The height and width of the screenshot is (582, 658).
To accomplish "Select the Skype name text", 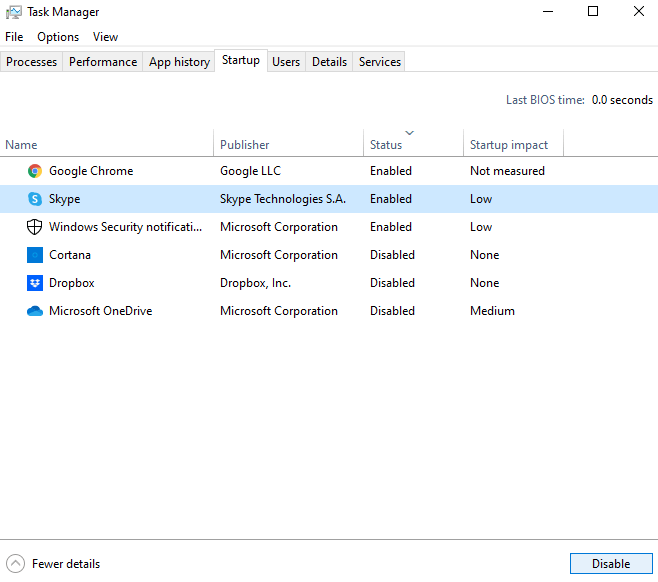I will (64, 199).
